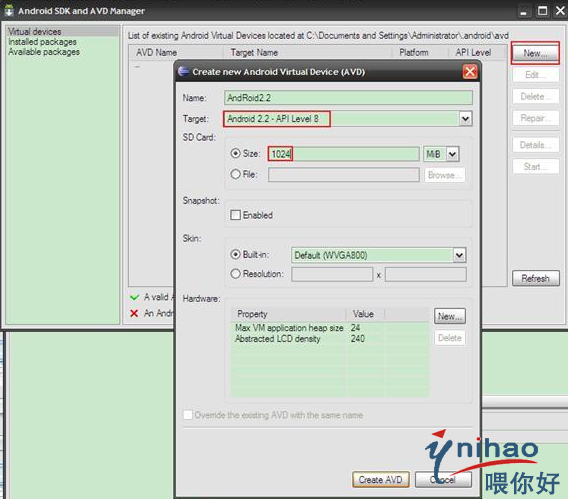Click the Value column header
Image resolution: width=569 pixels, height=499 pixels.
pos(365,314)
